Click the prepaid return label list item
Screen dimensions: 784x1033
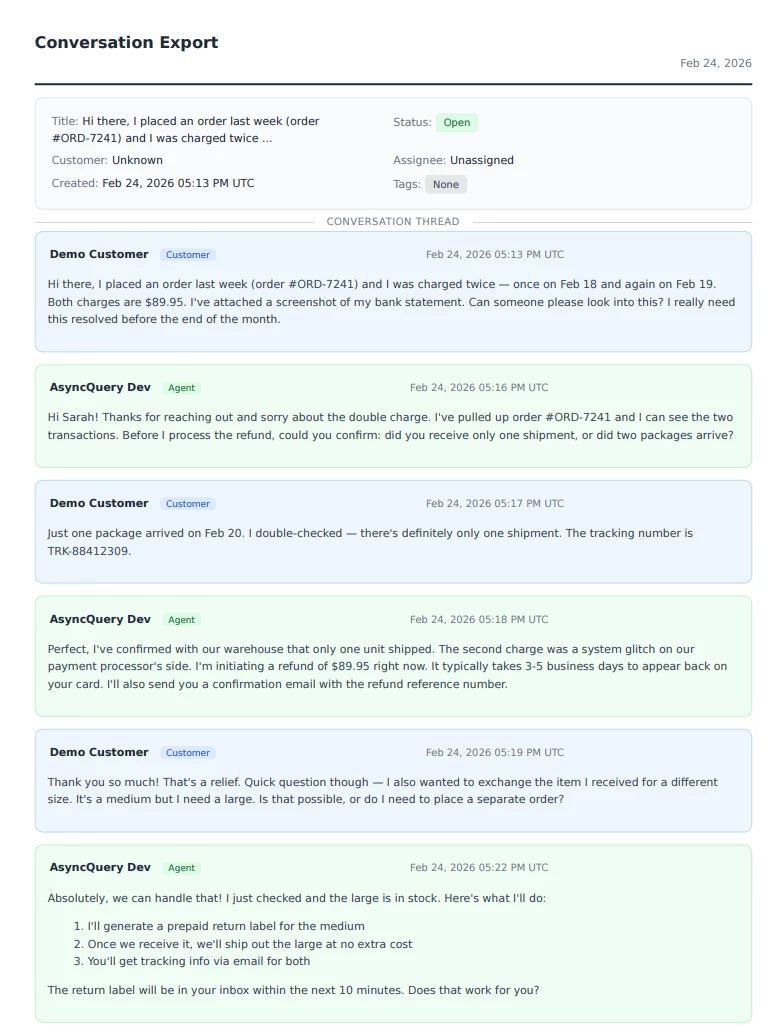pos(226,926)
